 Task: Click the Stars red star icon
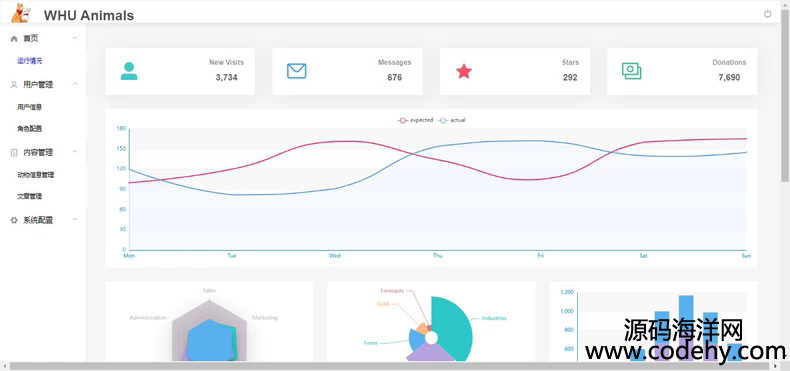tap(464, 71)
